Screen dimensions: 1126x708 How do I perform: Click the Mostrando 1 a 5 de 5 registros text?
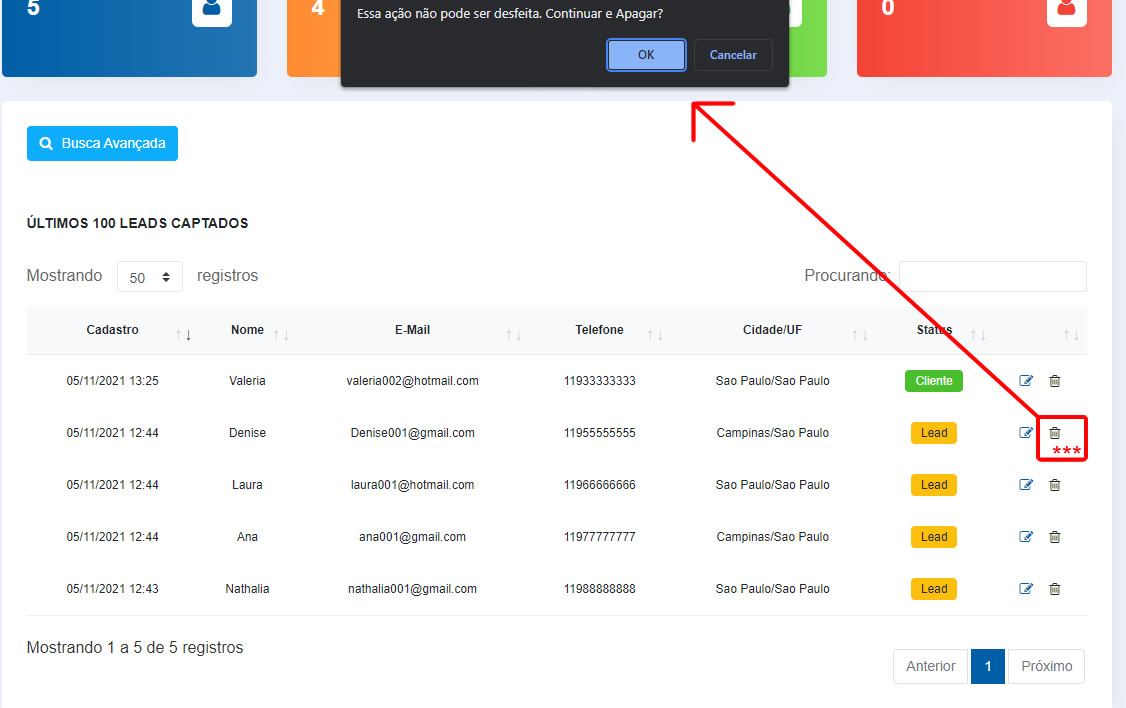point(135,648)
